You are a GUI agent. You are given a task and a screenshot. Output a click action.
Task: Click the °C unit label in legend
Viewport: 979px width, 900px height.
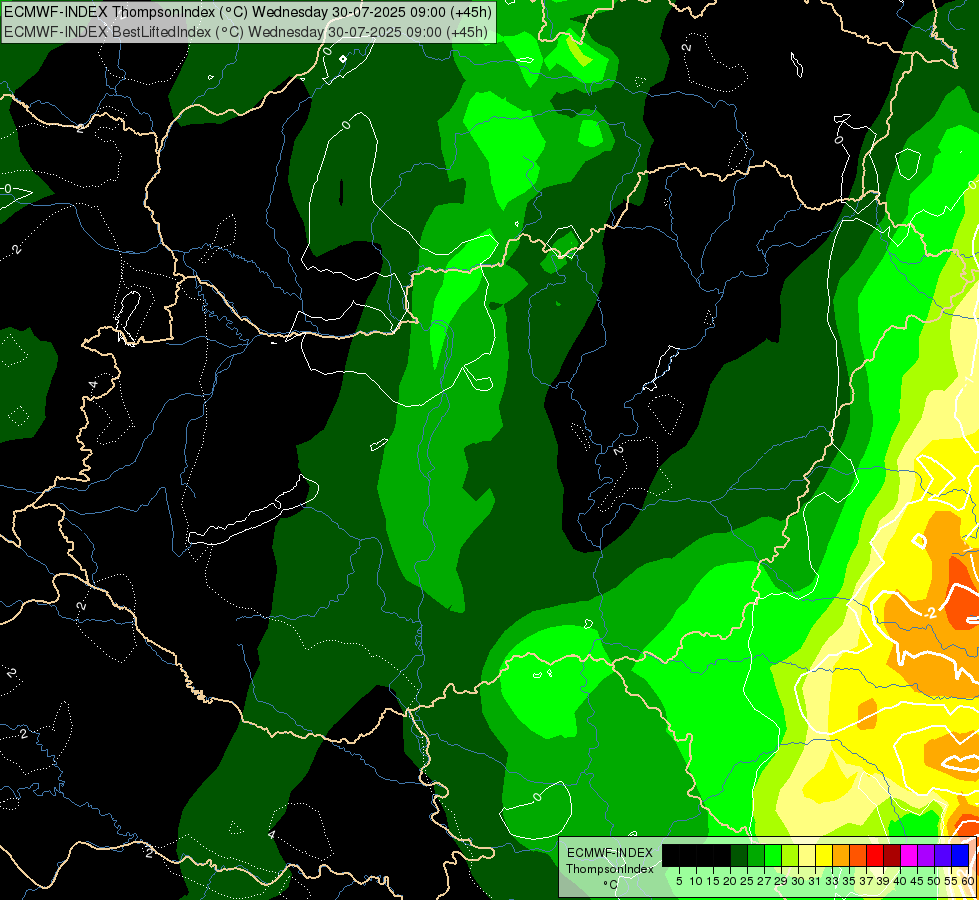611,884
